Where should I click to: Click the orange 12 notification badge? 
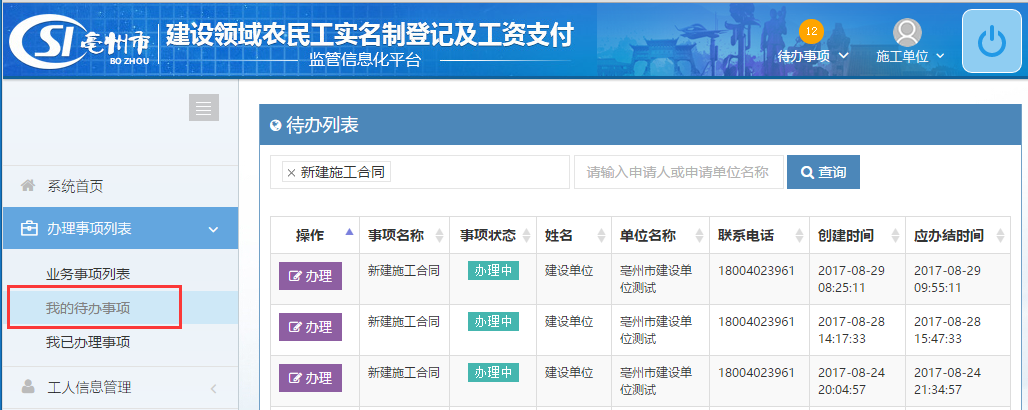click(812, 31)
